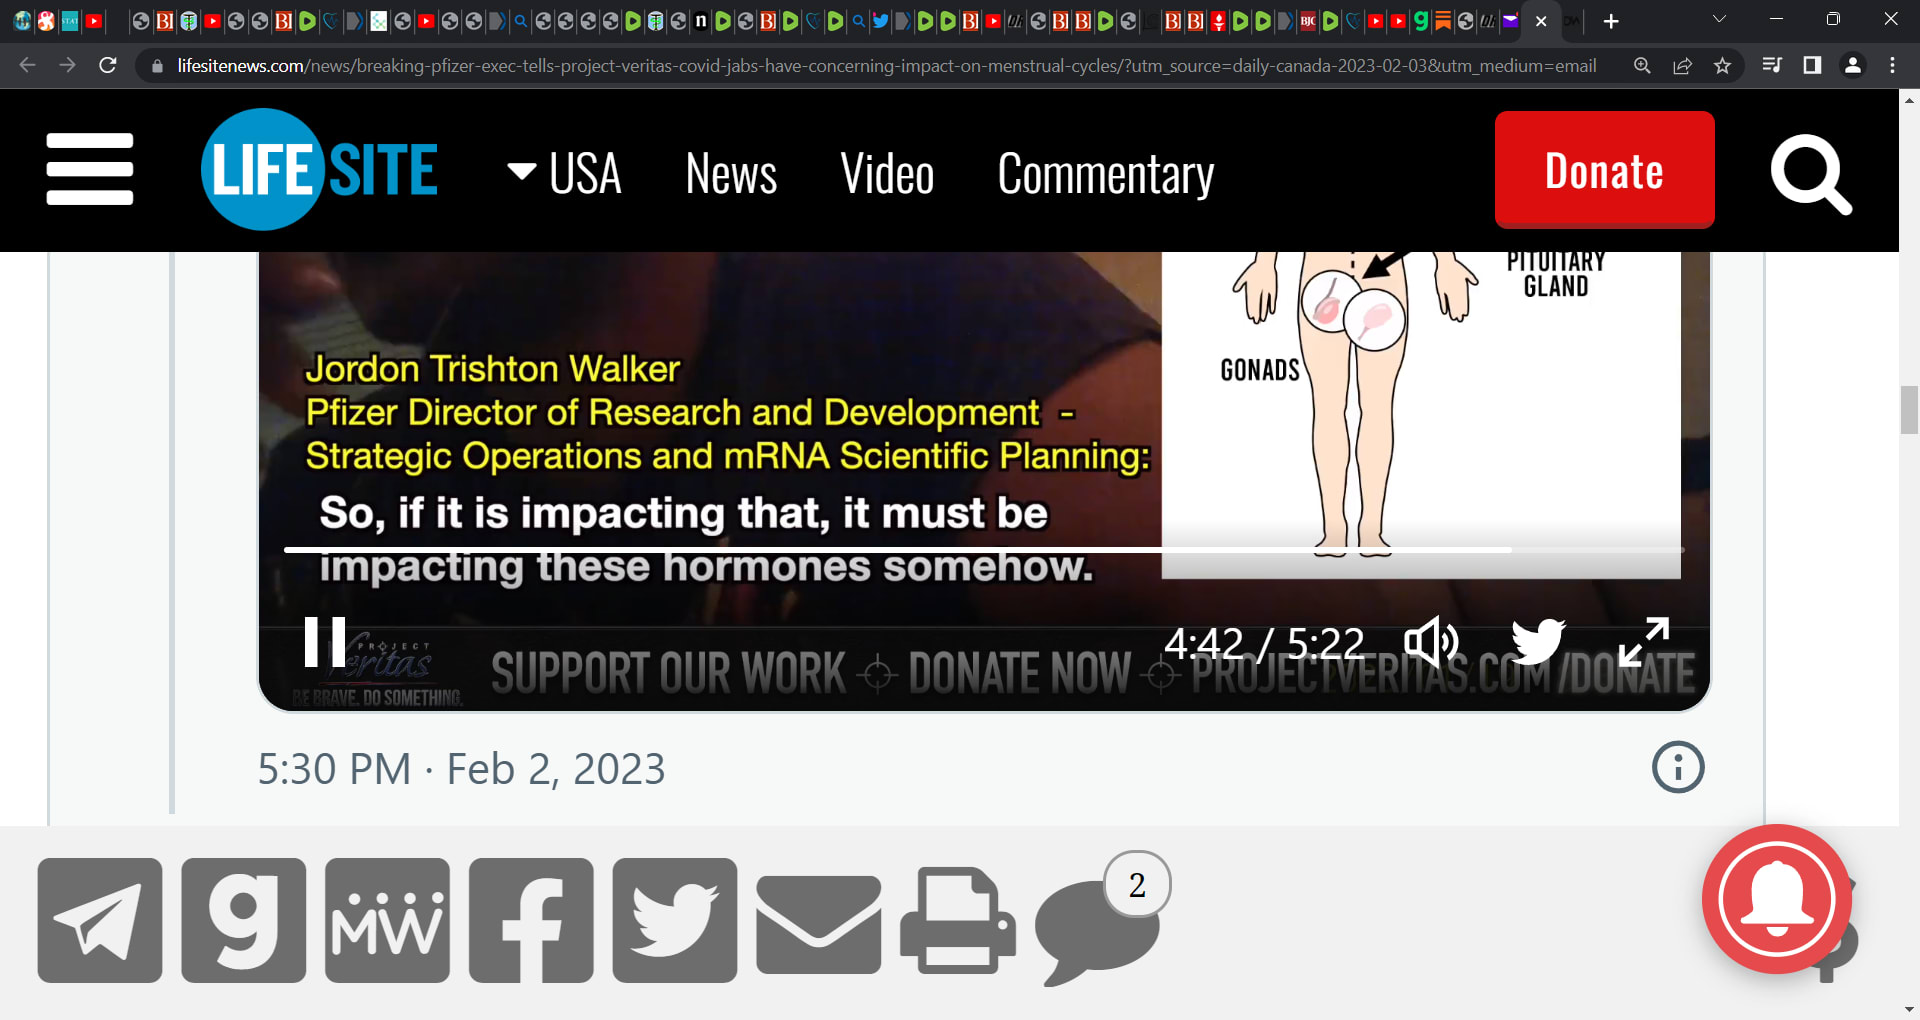Image resolution: width=1920 pixels, height=1020 pixels.
Task: Click the scrollbar down arrow
Action: (1909, 1010)
